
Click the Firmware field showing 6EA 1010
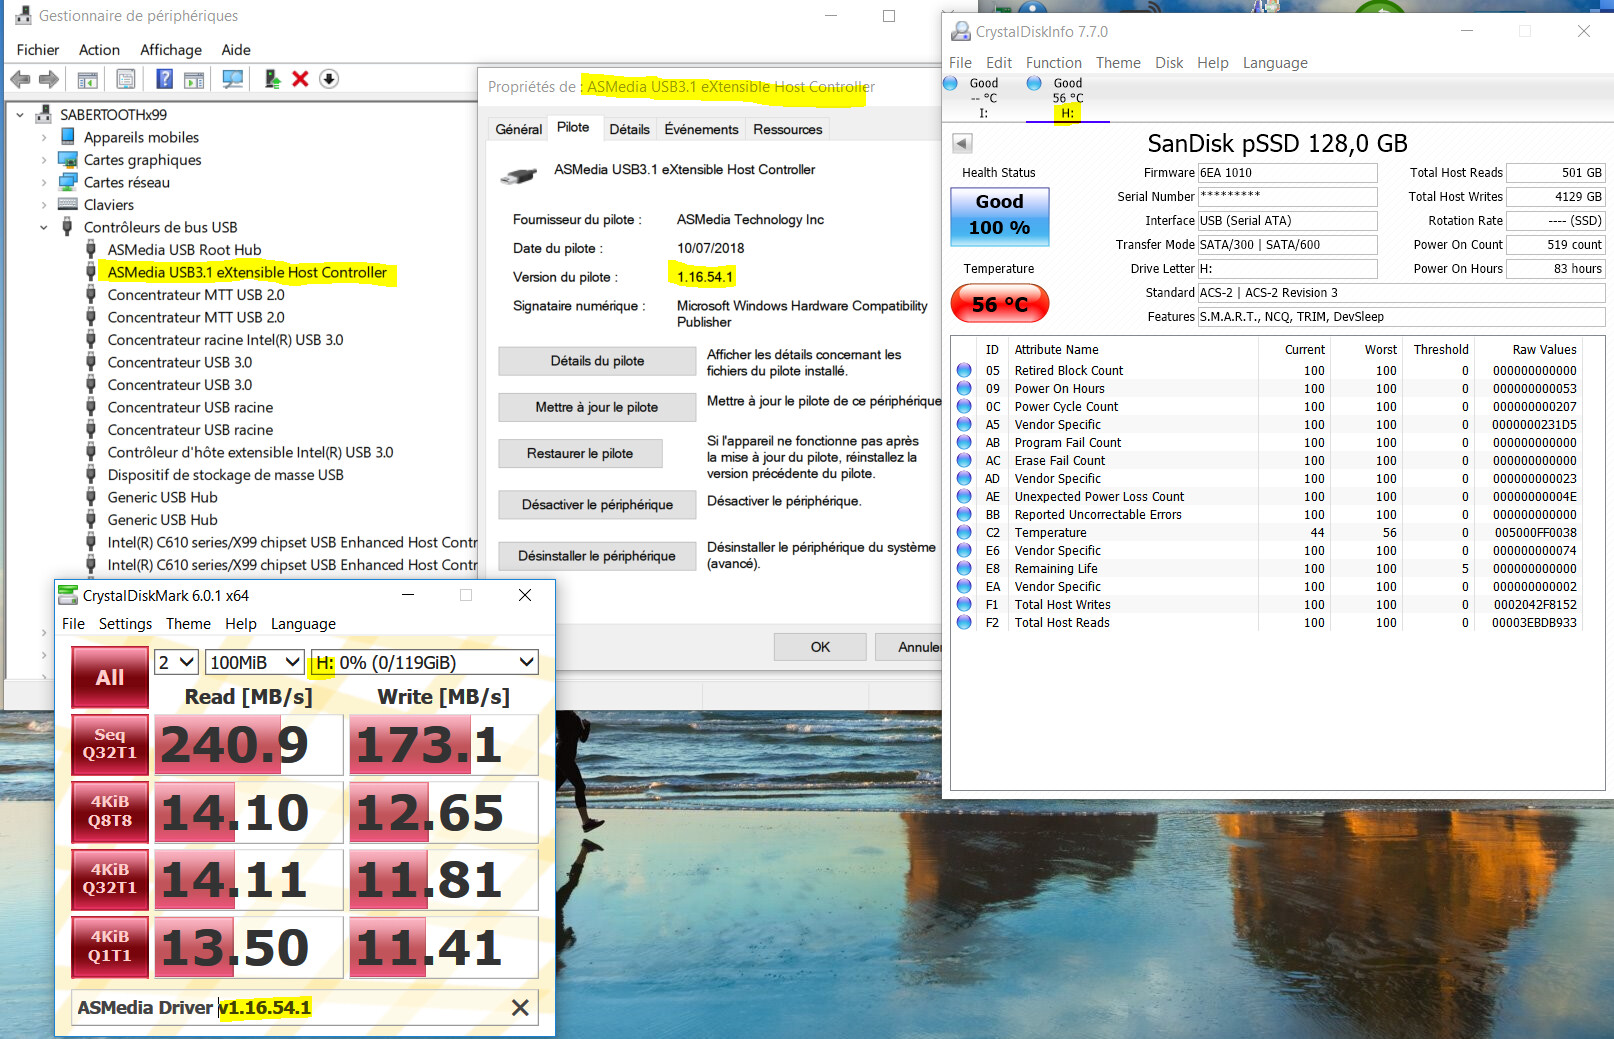pos(1287,173)
